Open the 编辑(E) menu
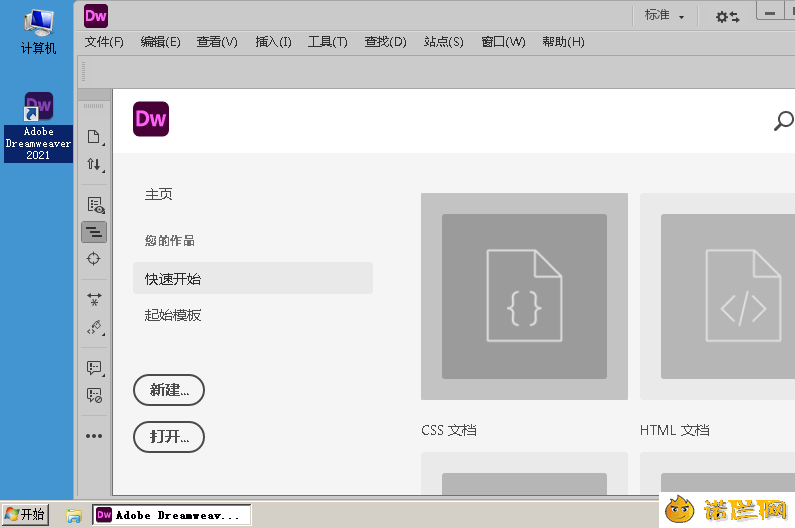 click(160, 42)
